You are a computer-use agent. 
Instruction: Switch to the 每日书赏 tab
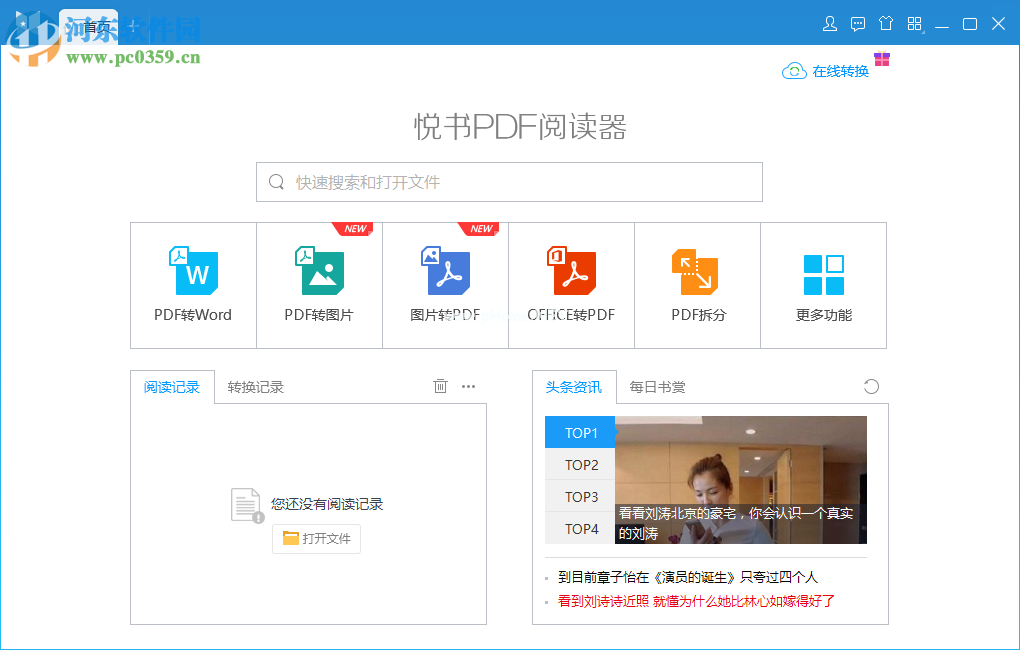(x=657, y=387)
